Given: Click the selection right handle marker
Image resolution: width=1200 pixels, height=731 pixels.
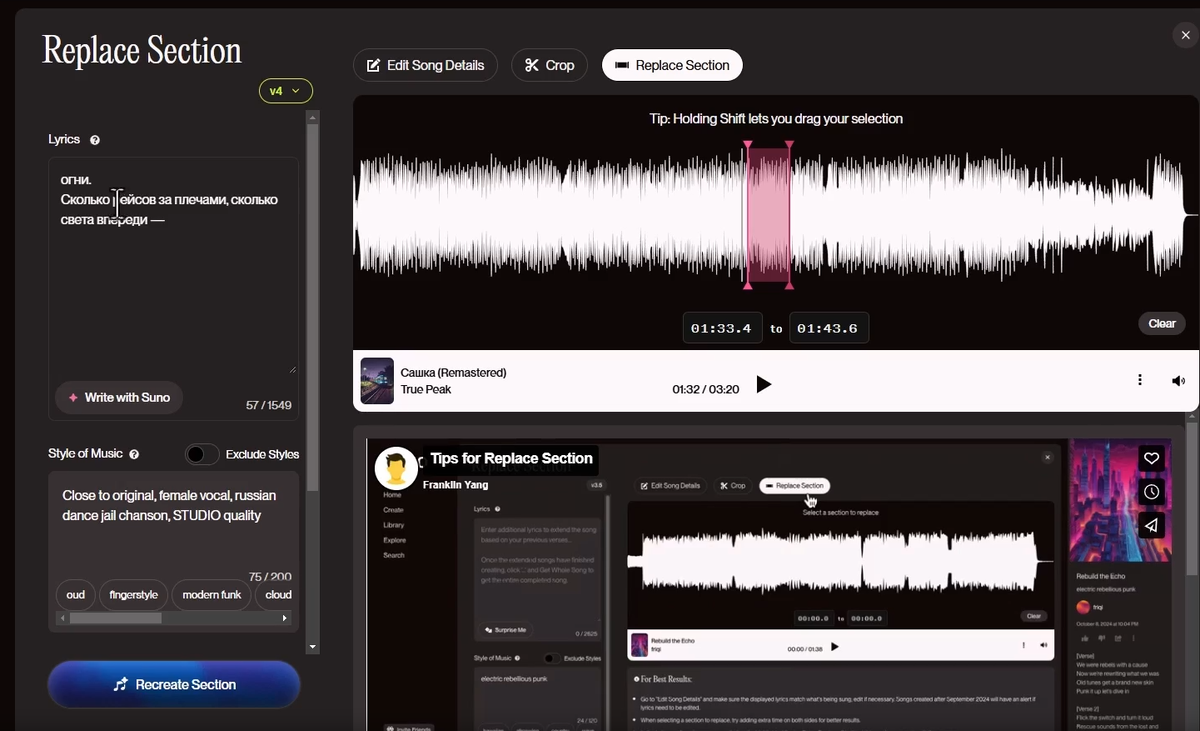Looking at the screenshot, I should (x=790, y=146).
